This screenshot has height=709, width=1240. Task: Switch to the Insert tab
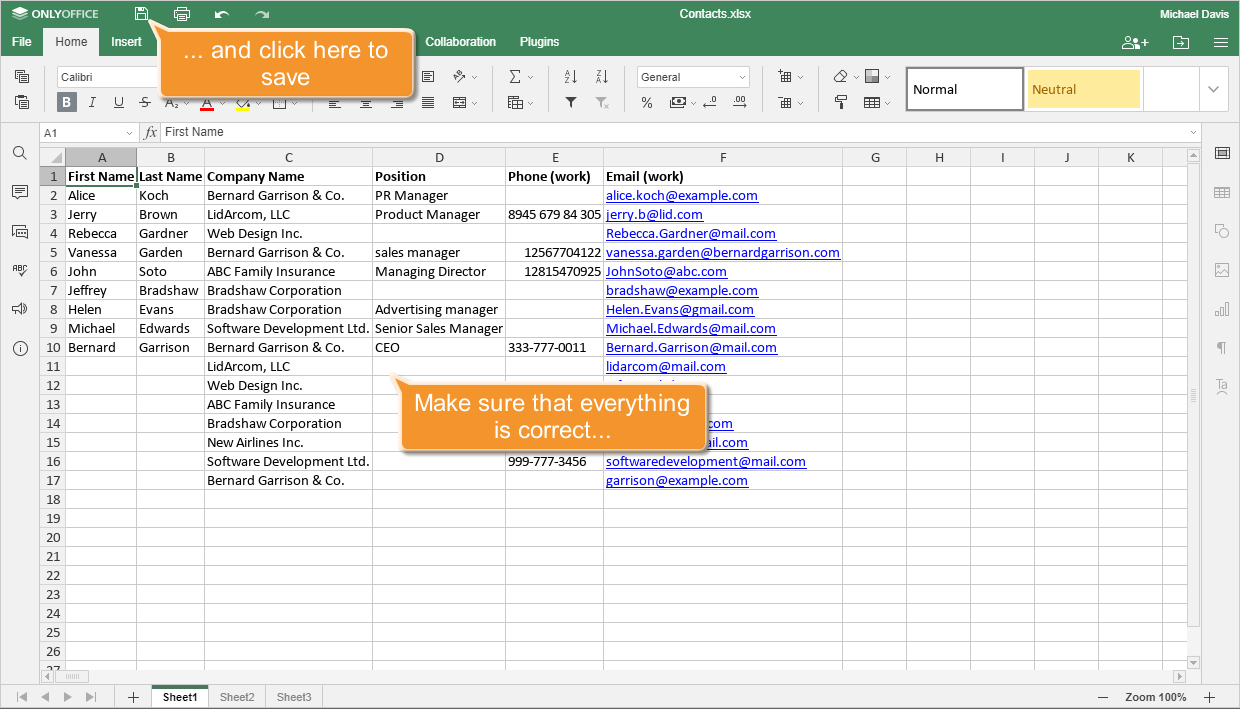click(x=127, y=42)
